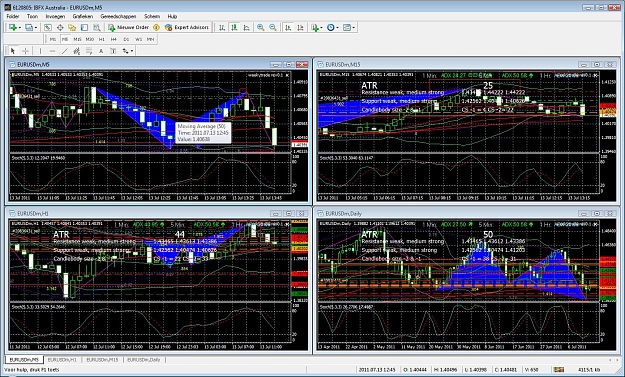The width and height of the screenshot is (625, 377).
Task: Select the Fibonacci retracement tool
Action: coord(89,51)
